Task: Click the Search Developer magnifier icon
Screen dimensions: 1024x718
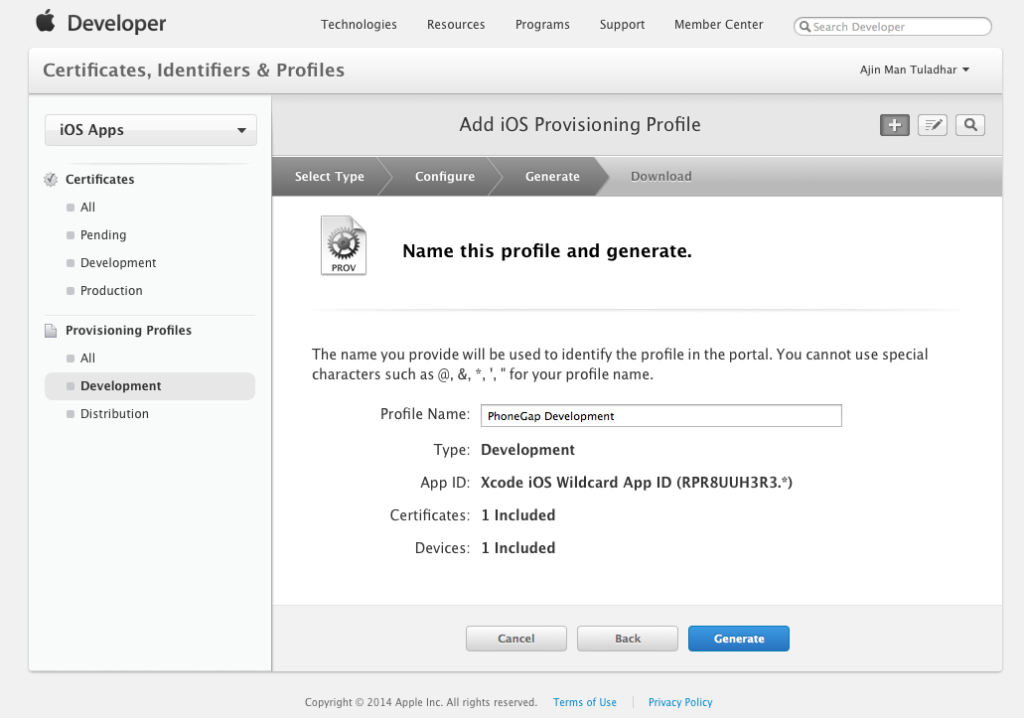Action: coord(805,27)
